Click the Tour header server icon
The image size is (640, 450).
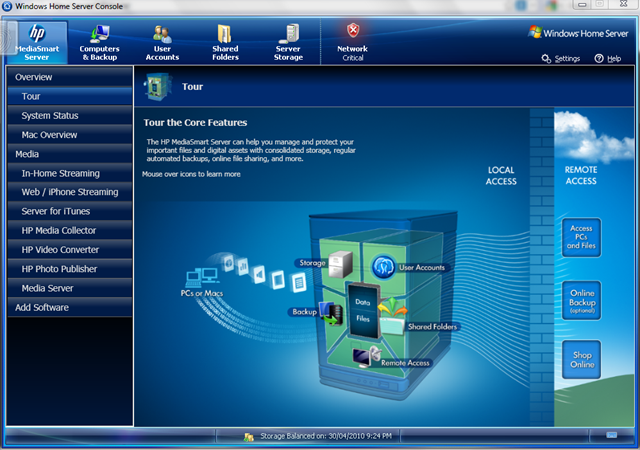click(x=157, y=87)
